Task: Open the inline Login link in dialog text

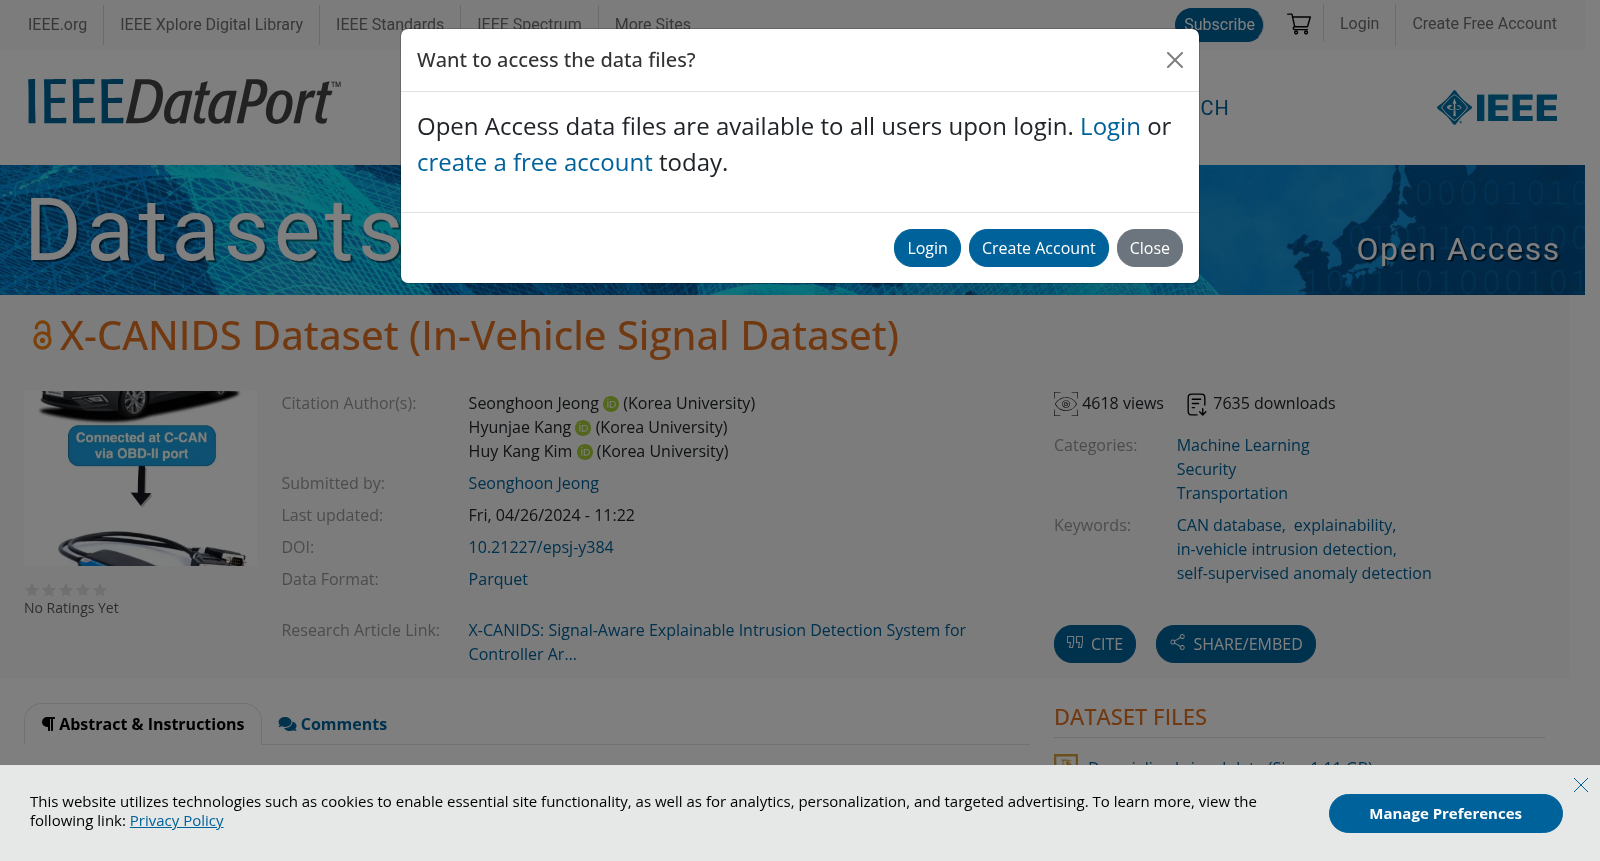Action: [x=1110, y=127]
